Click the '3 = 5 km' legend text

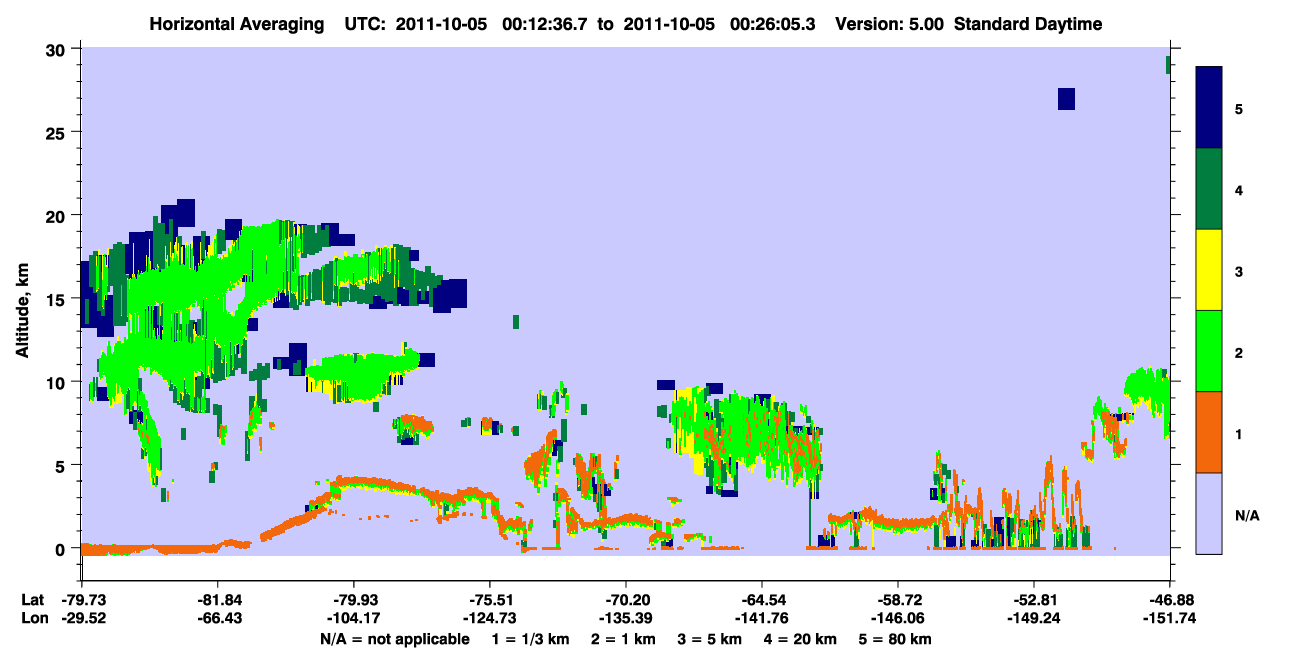[711, 639]
